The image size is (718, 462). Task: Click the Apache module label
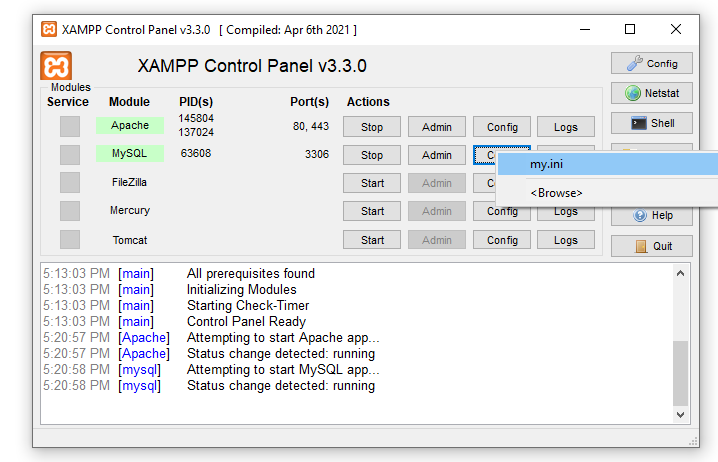click(130, 125)
